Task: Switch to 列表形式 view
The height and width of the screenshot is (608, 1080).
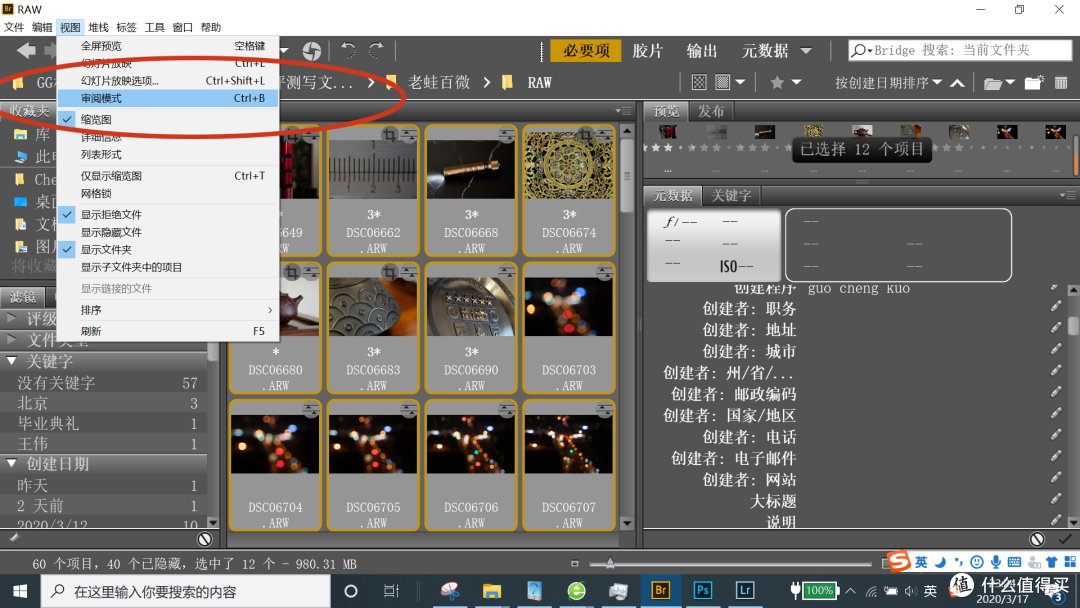Action: [168, 154]
